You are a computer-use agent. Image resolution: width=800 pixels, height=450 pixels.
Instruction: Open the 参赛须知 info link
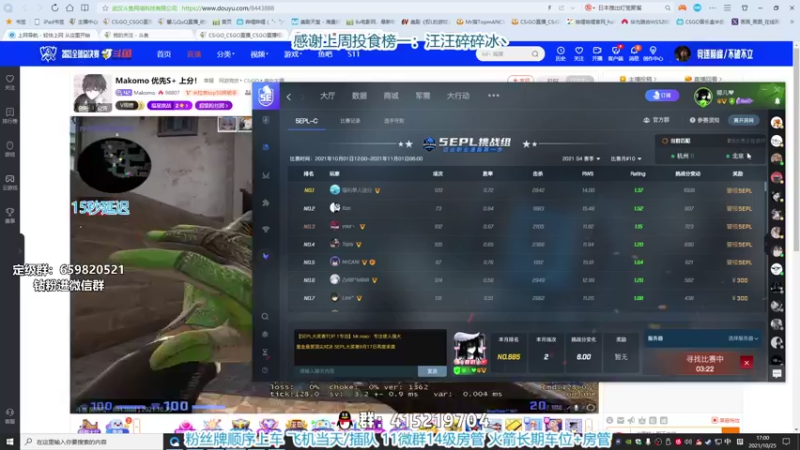(x=705, y=120)
